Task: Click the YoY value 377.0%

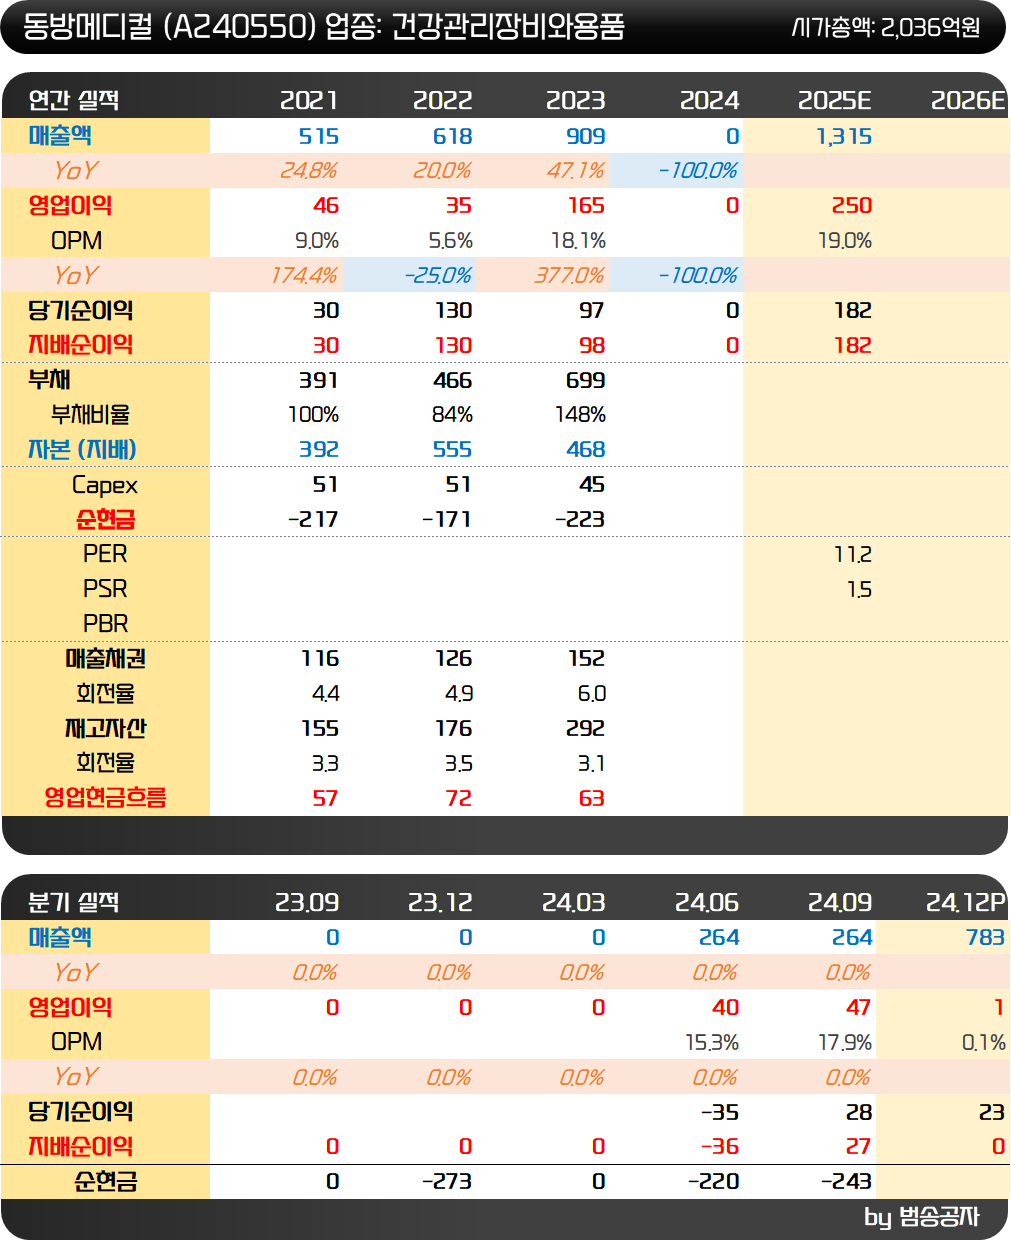Action: pyautogui.click(x=570, y=275)
